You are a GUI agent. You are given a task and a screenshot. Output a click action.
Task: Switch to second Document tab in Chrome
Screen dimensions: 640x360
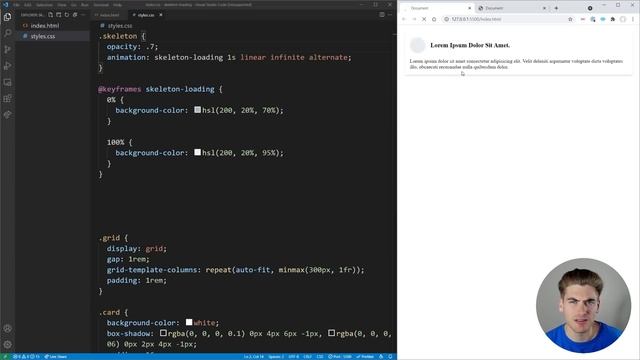511,8
